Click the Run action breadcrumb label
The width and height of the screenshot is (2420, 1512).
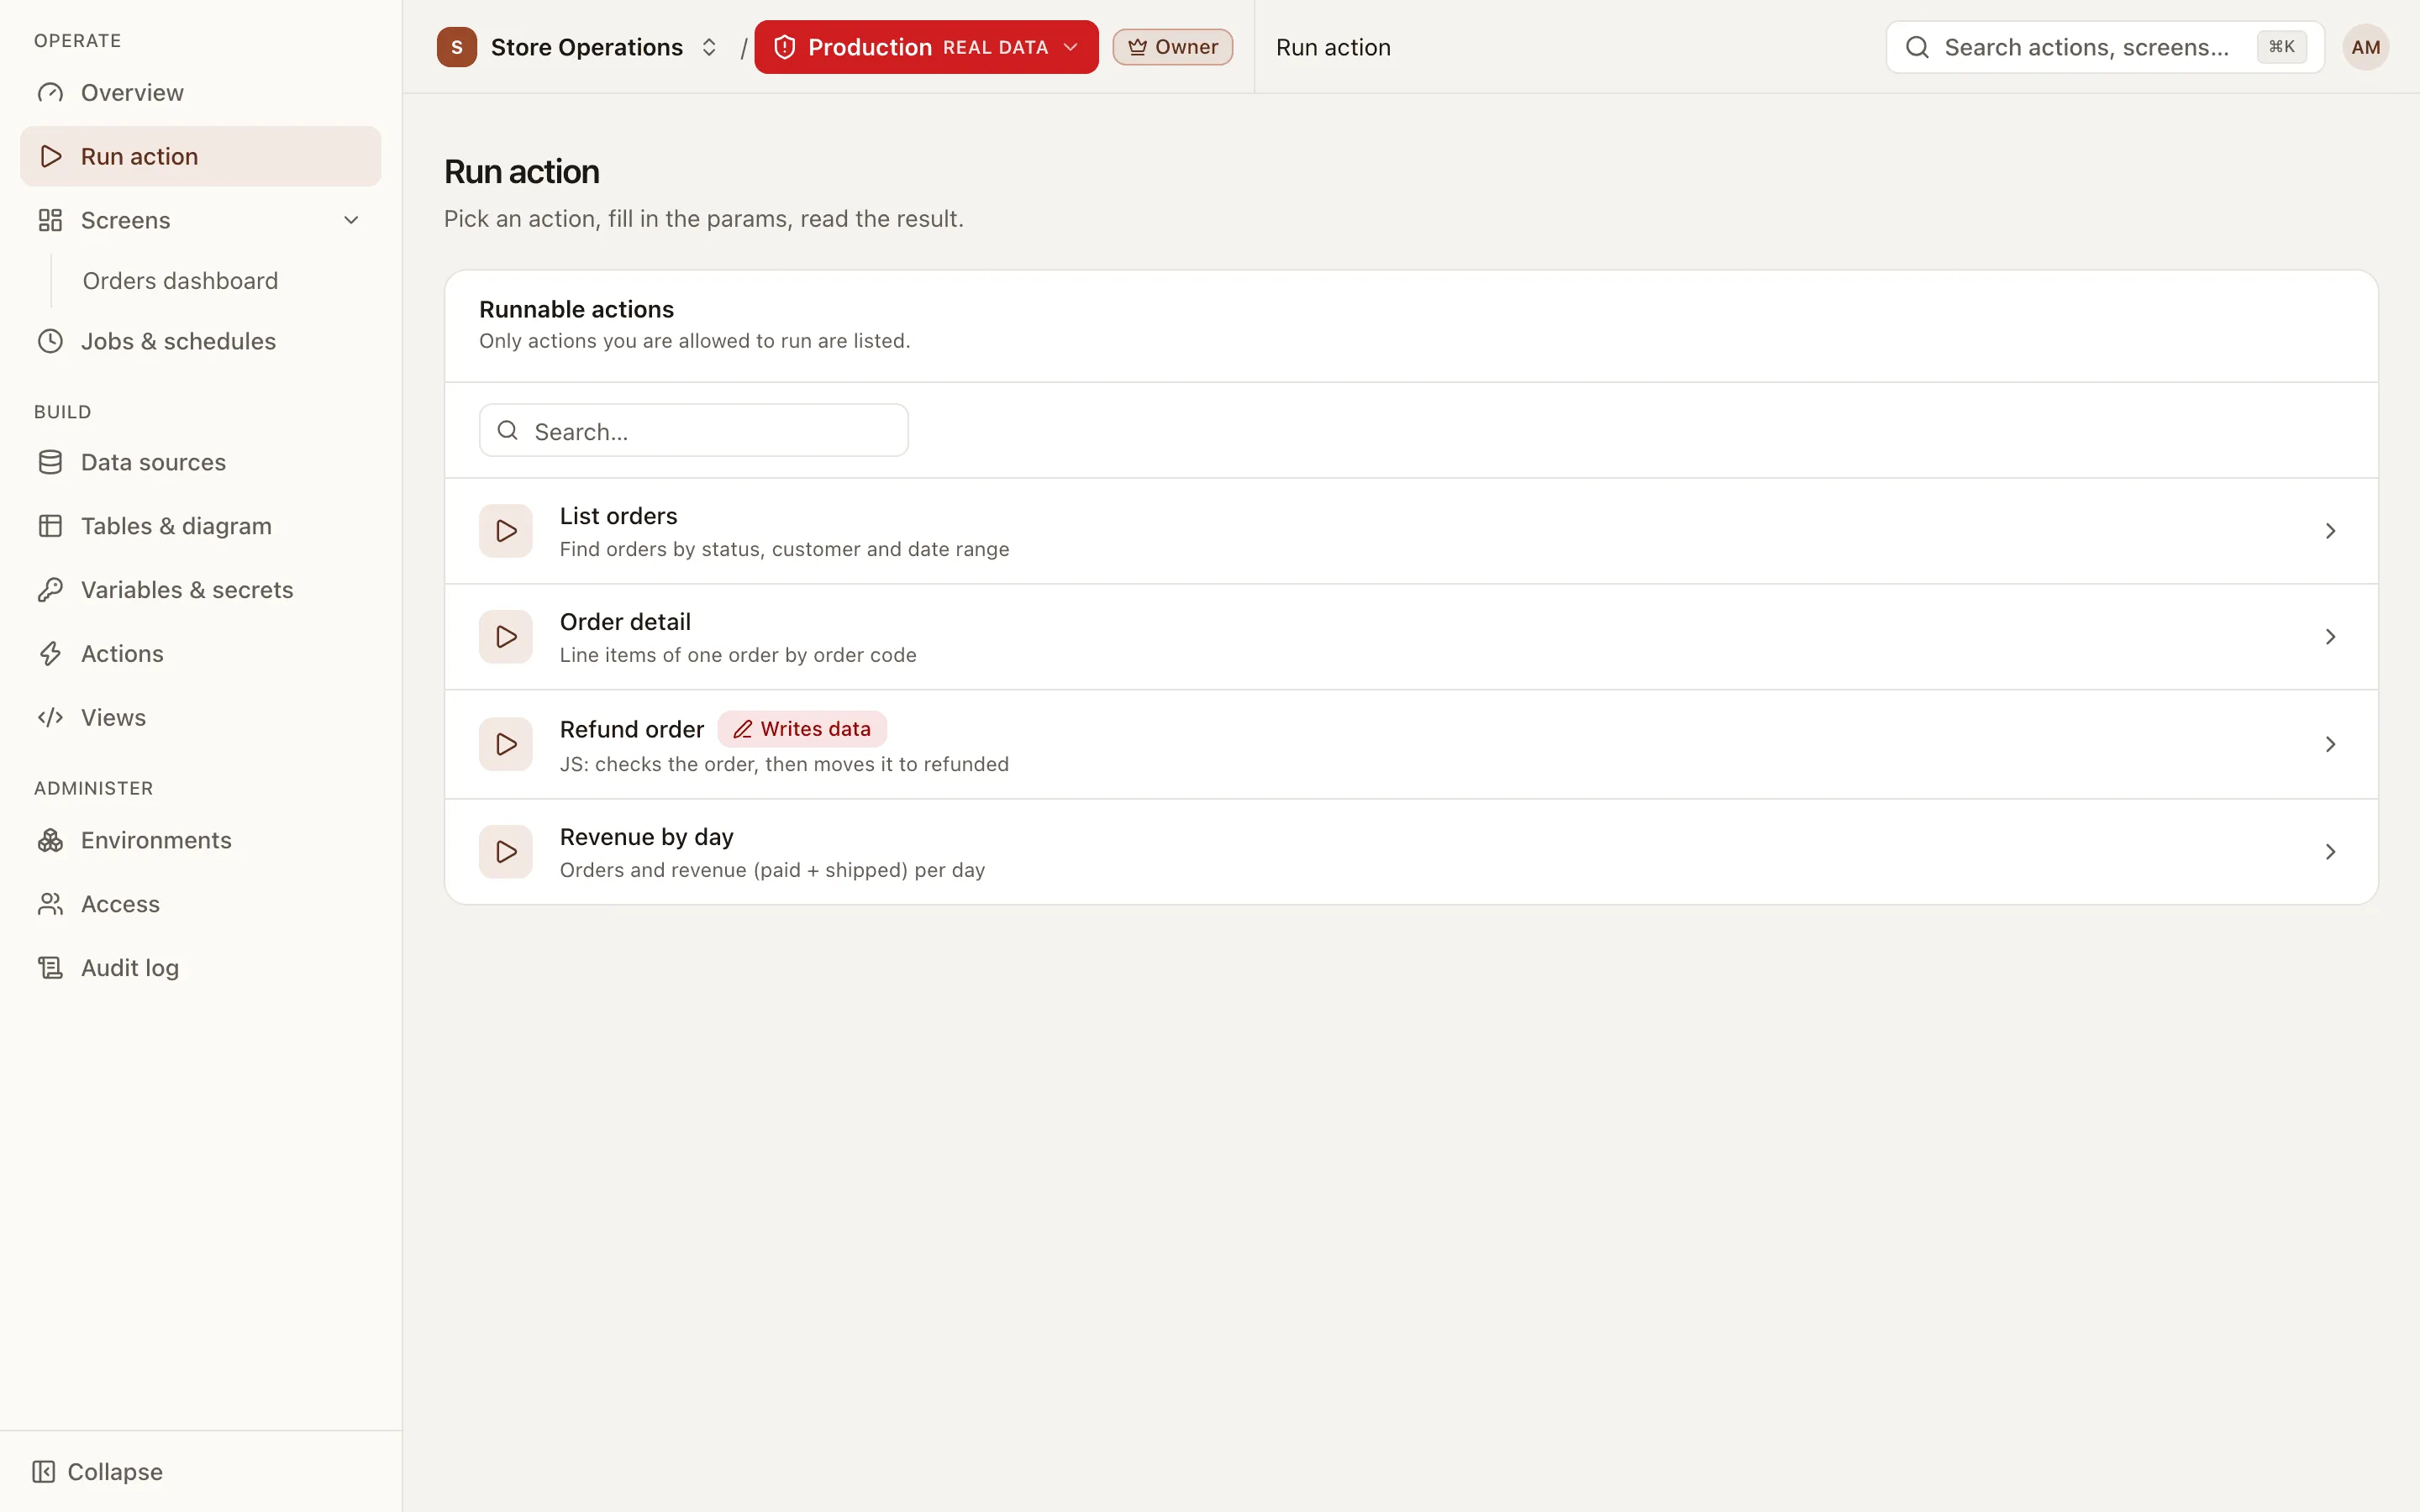coord(1333,47)
